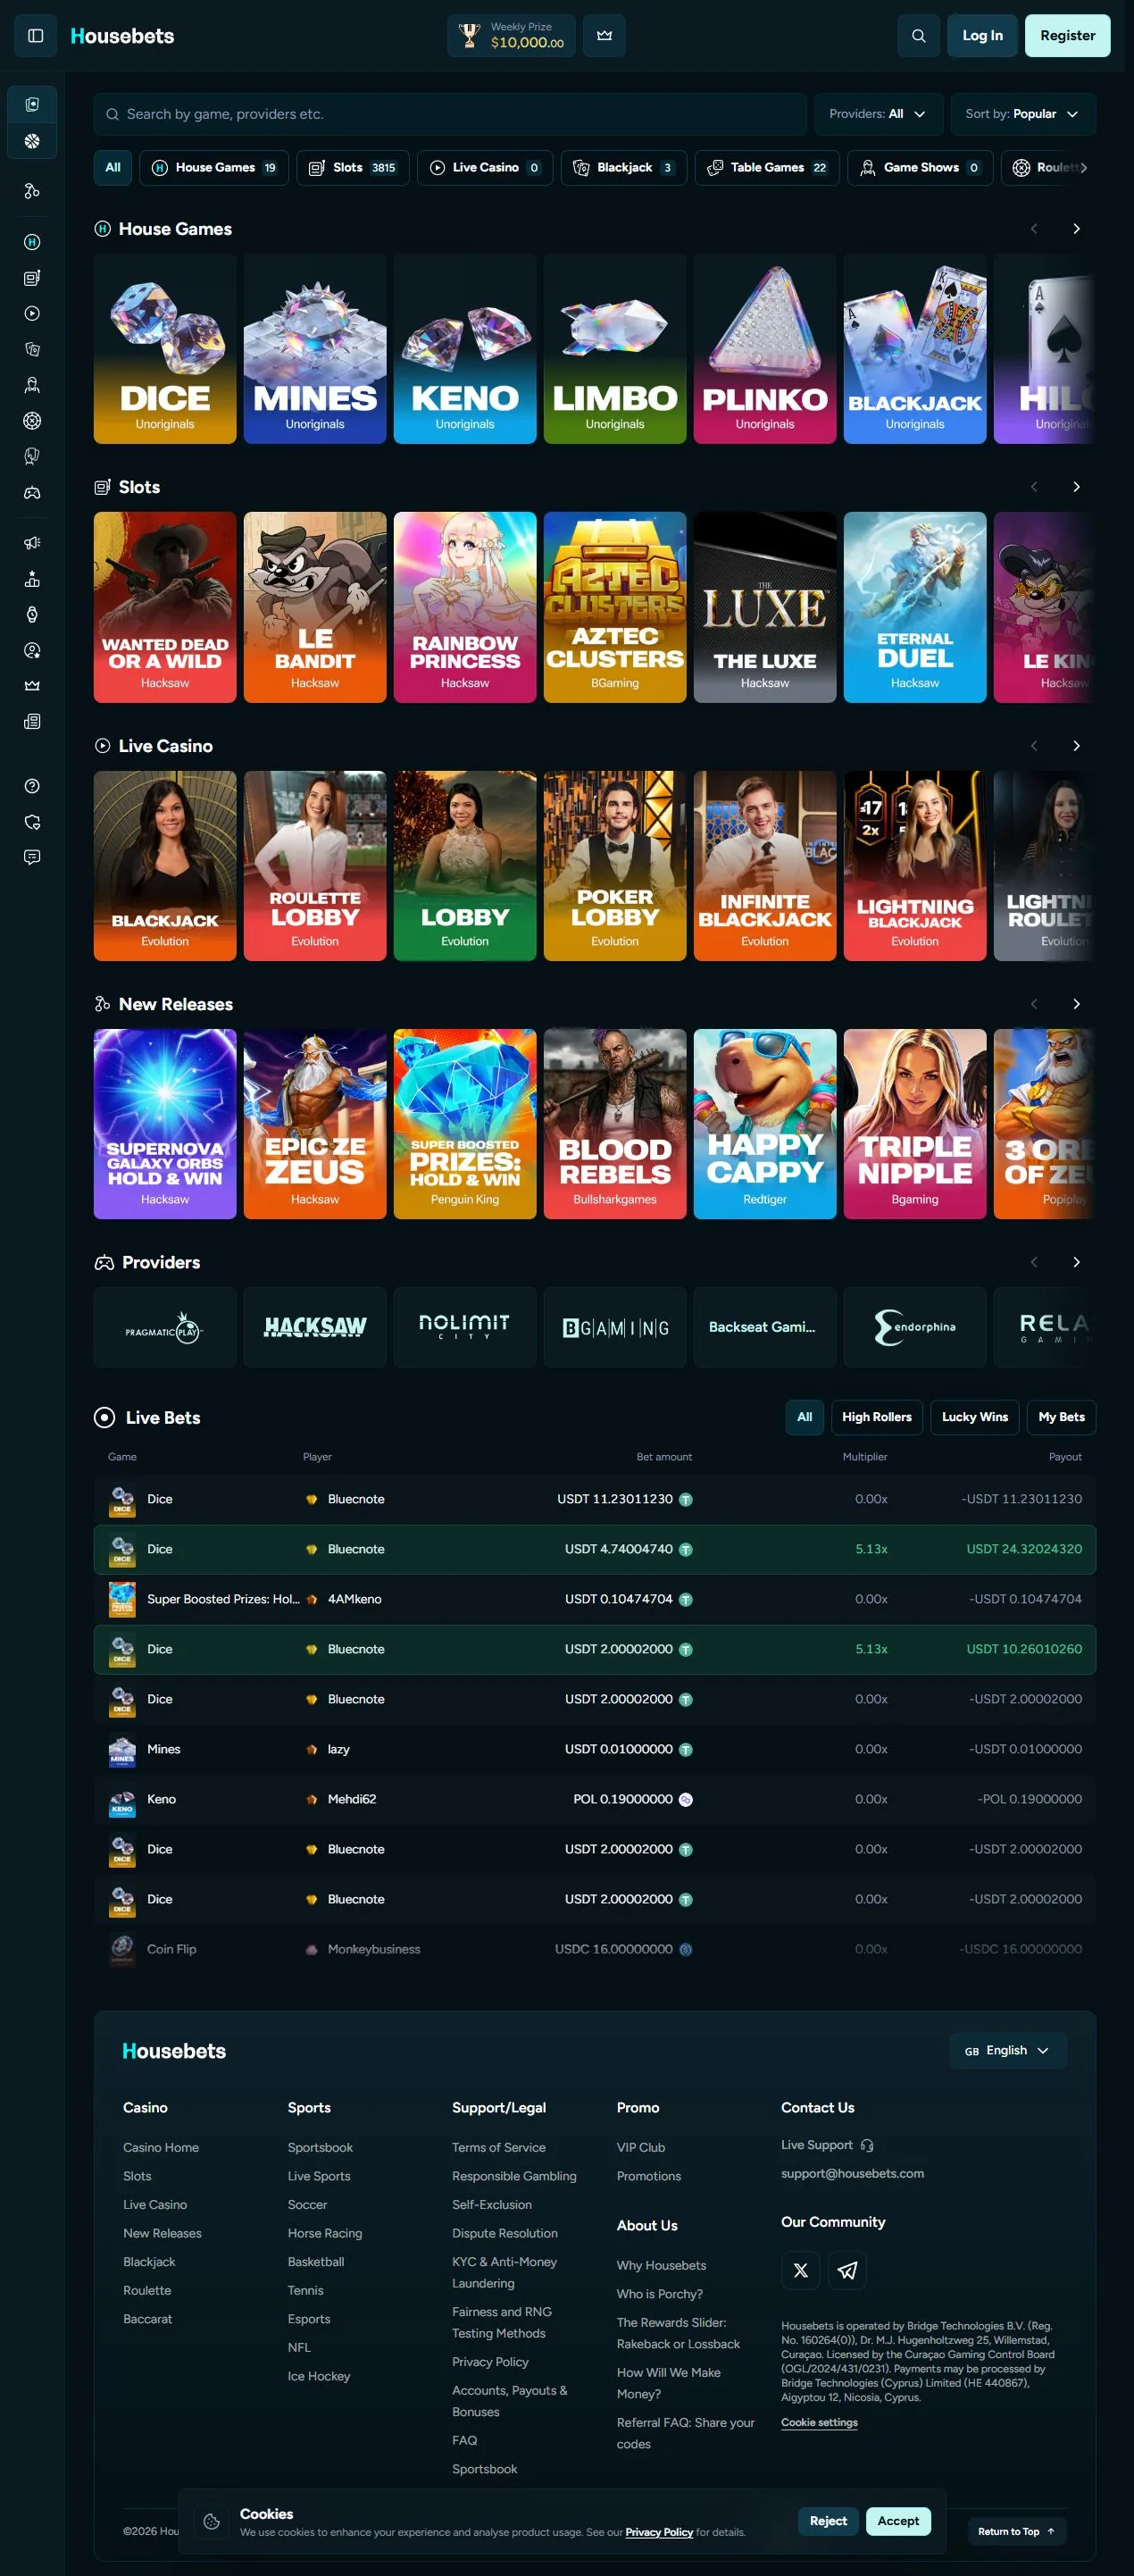Open the Providers: All dropdown
This screenshot has width=1134, height=2576.
click(x=877, y=114)
